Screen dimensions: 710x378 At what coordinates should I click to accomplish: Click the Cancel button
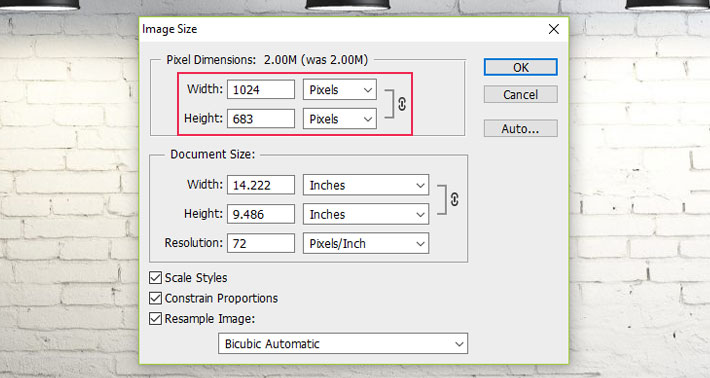pyautogui.click(x=521, y=95)
